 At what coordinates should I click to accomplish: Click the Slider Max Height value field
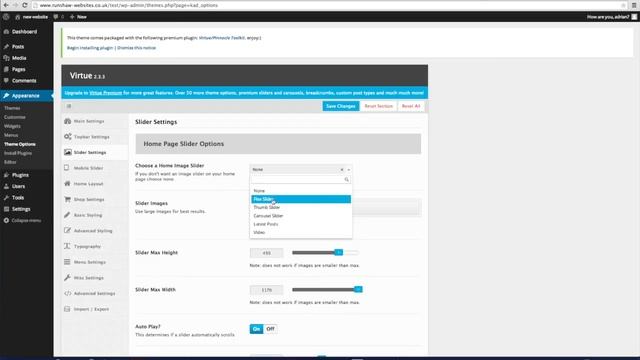pyautogui.click(x=267, y=253)
